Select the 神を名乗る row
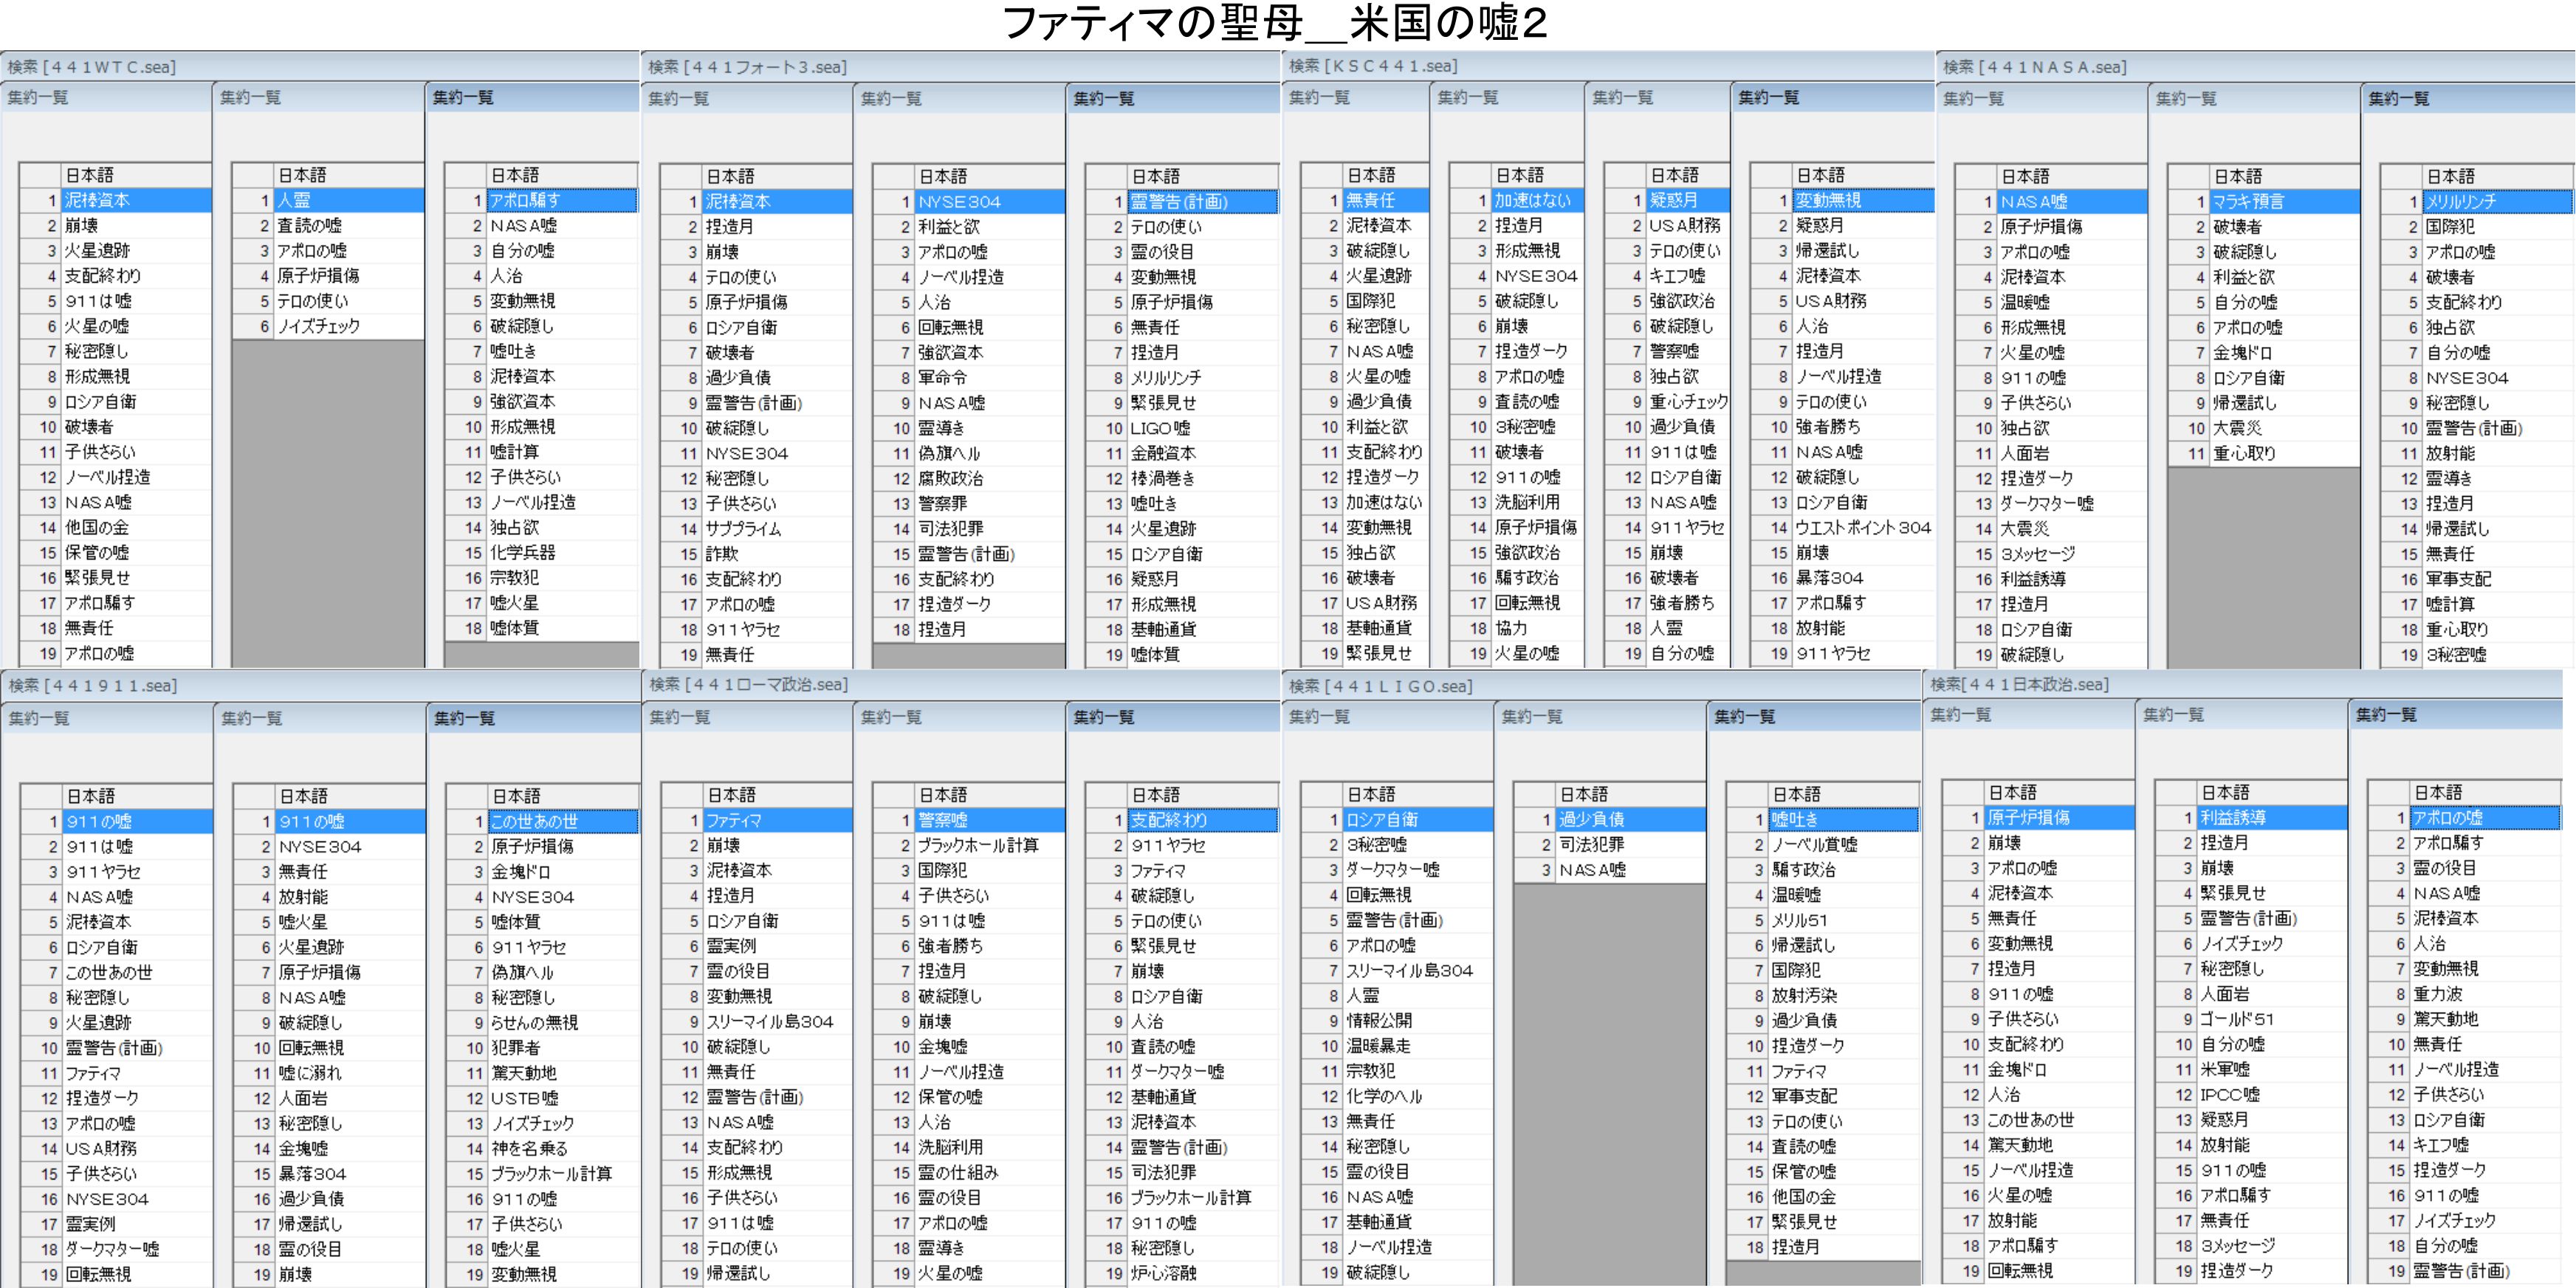The image size is (2576, 1288). [x=529, y=1148]
